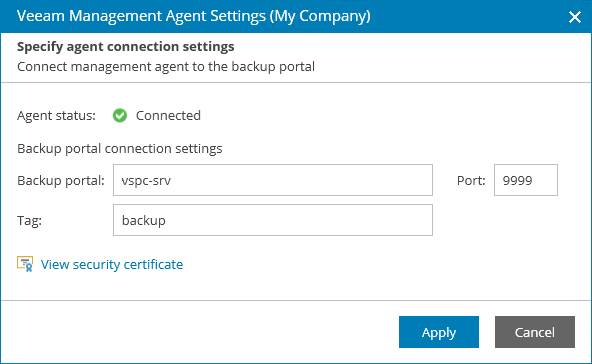The width and height of the screenshot is (592, 364).
Task: Click the security certificate icon
Action: [25, 264]
